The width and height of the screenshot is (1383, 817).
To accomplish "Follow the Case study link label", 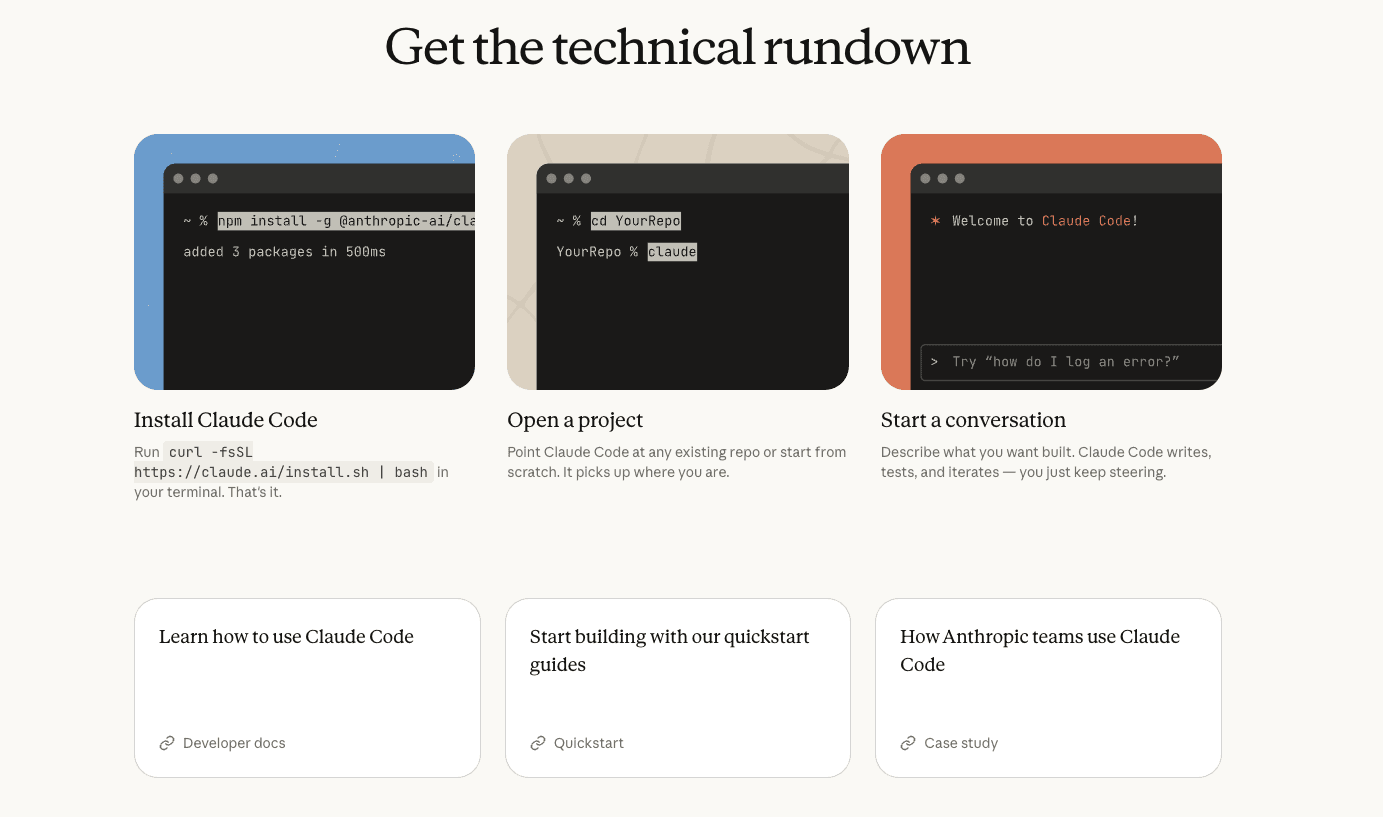I will (961, 743).
